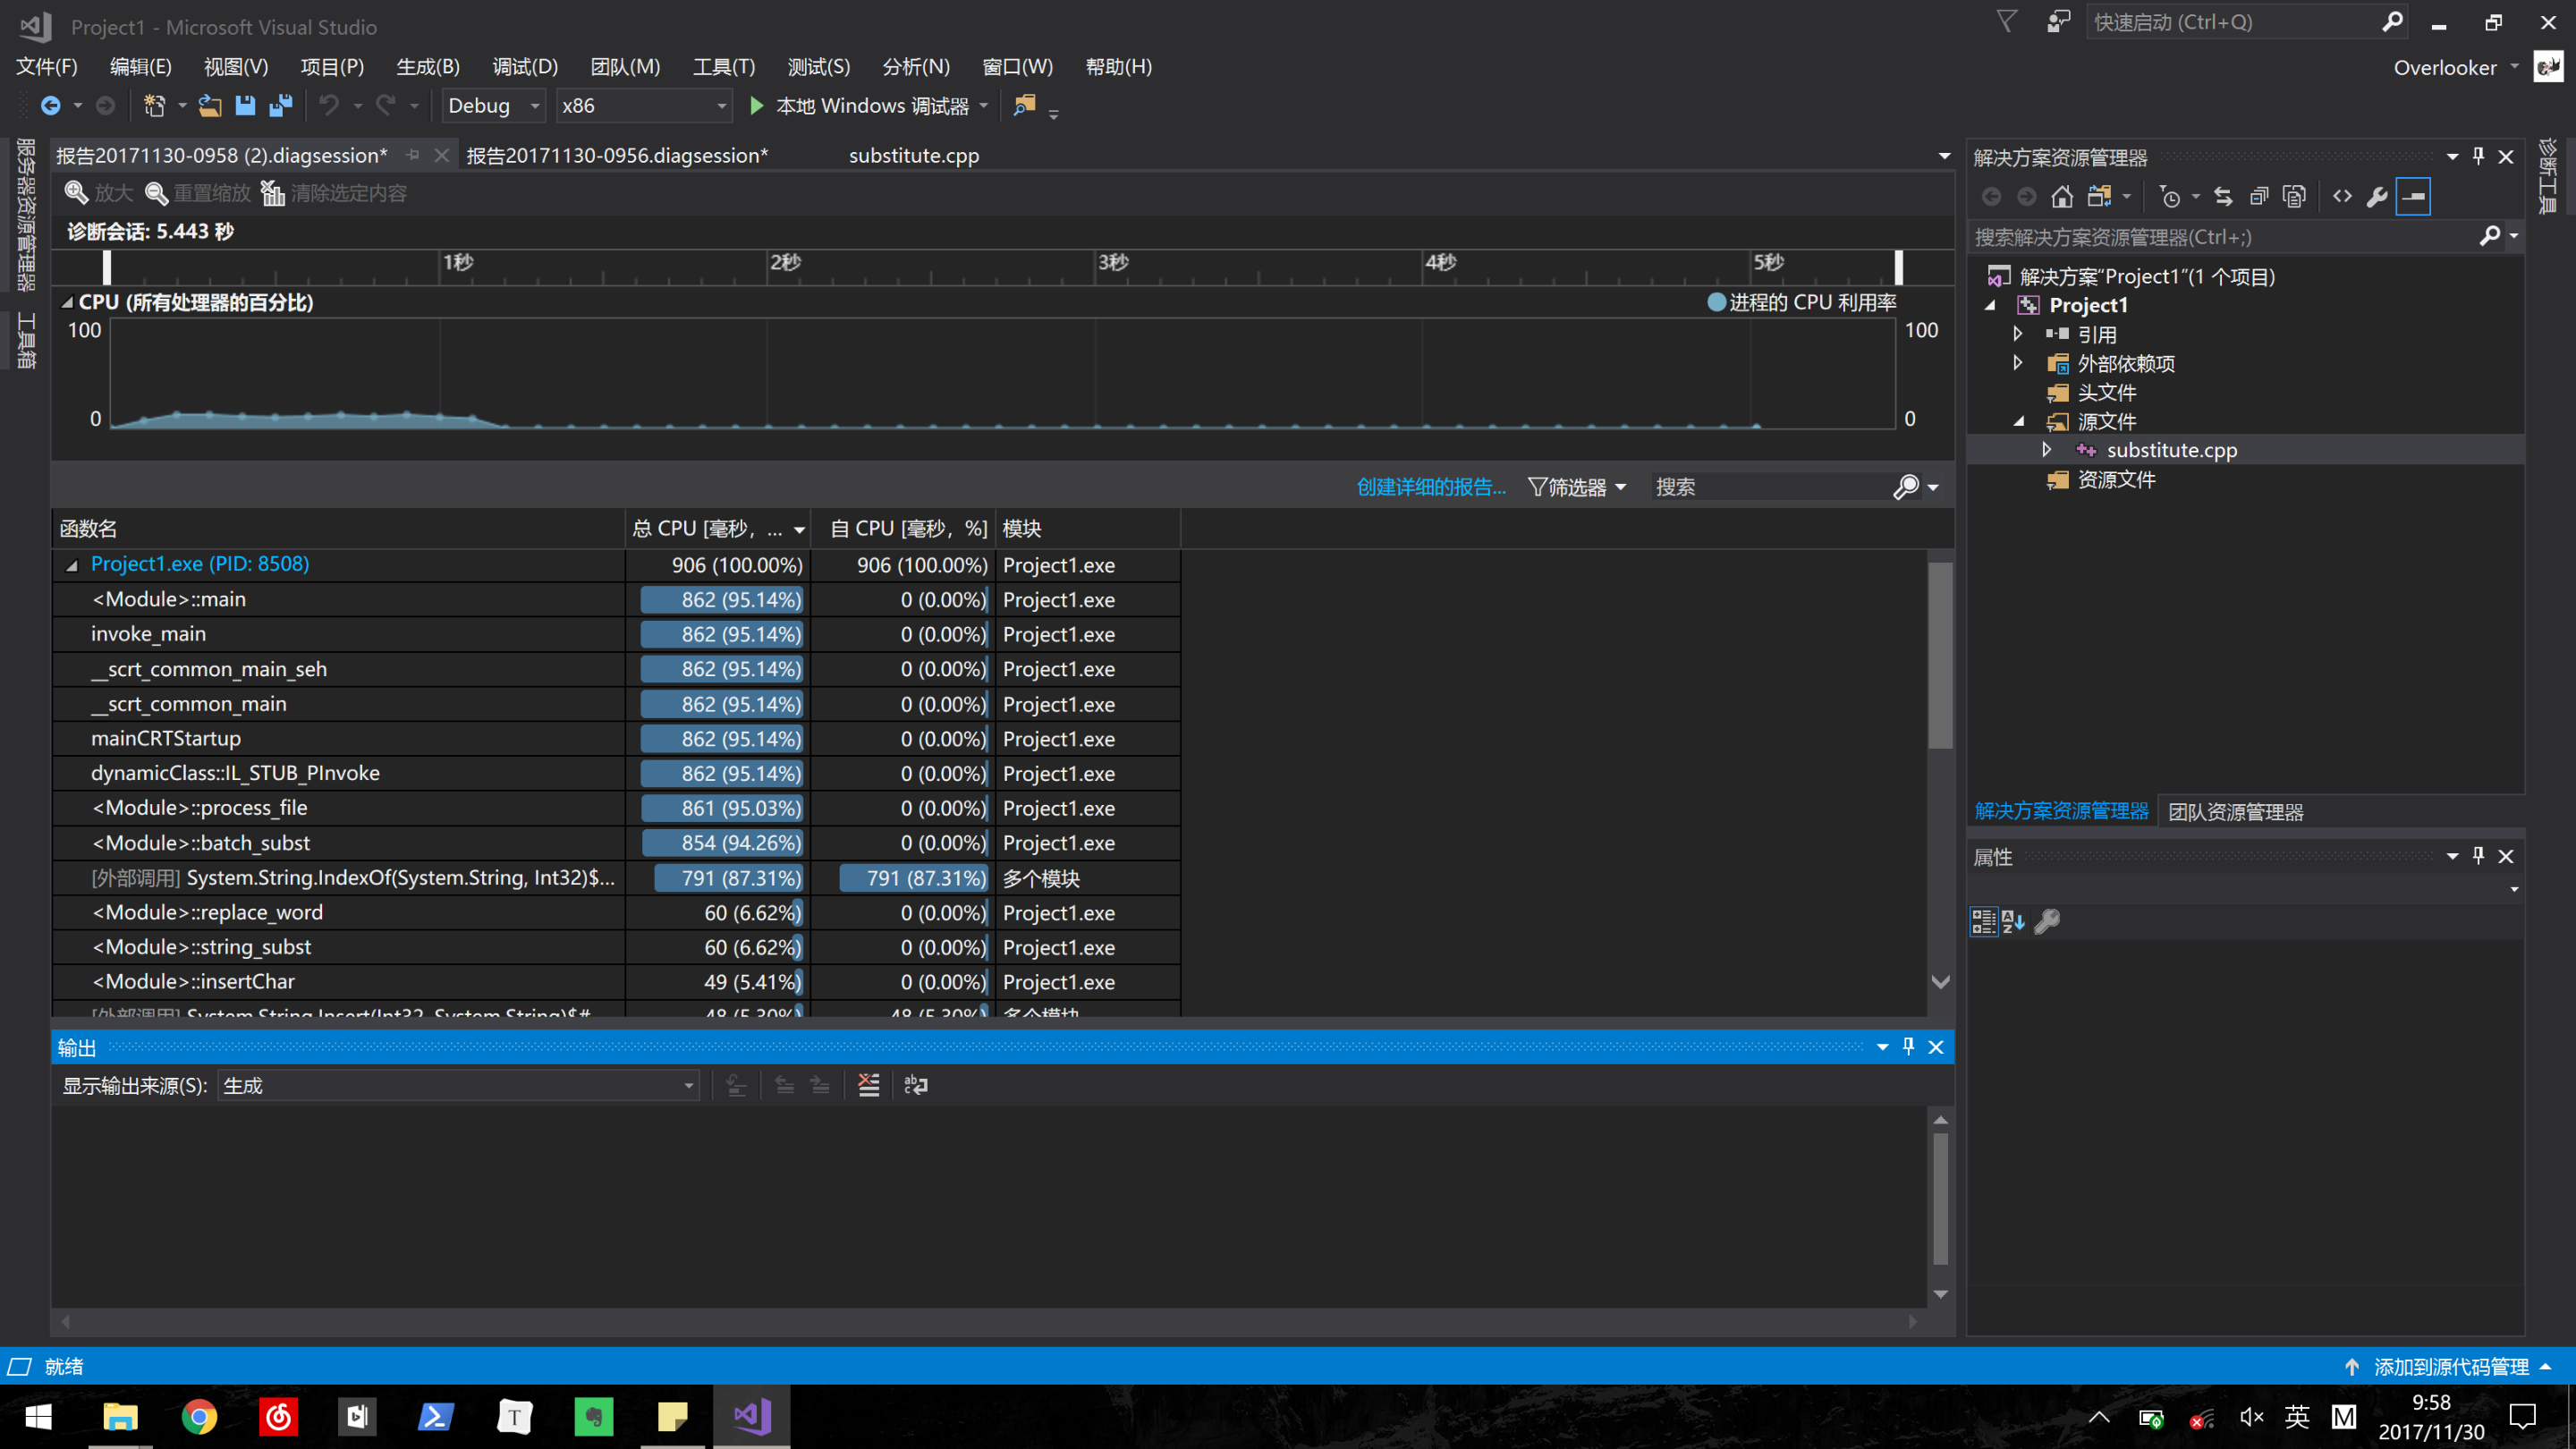
Task: Pin the 报告20171130-0958 (2).diagsession tab
Action: click(413, 155)
